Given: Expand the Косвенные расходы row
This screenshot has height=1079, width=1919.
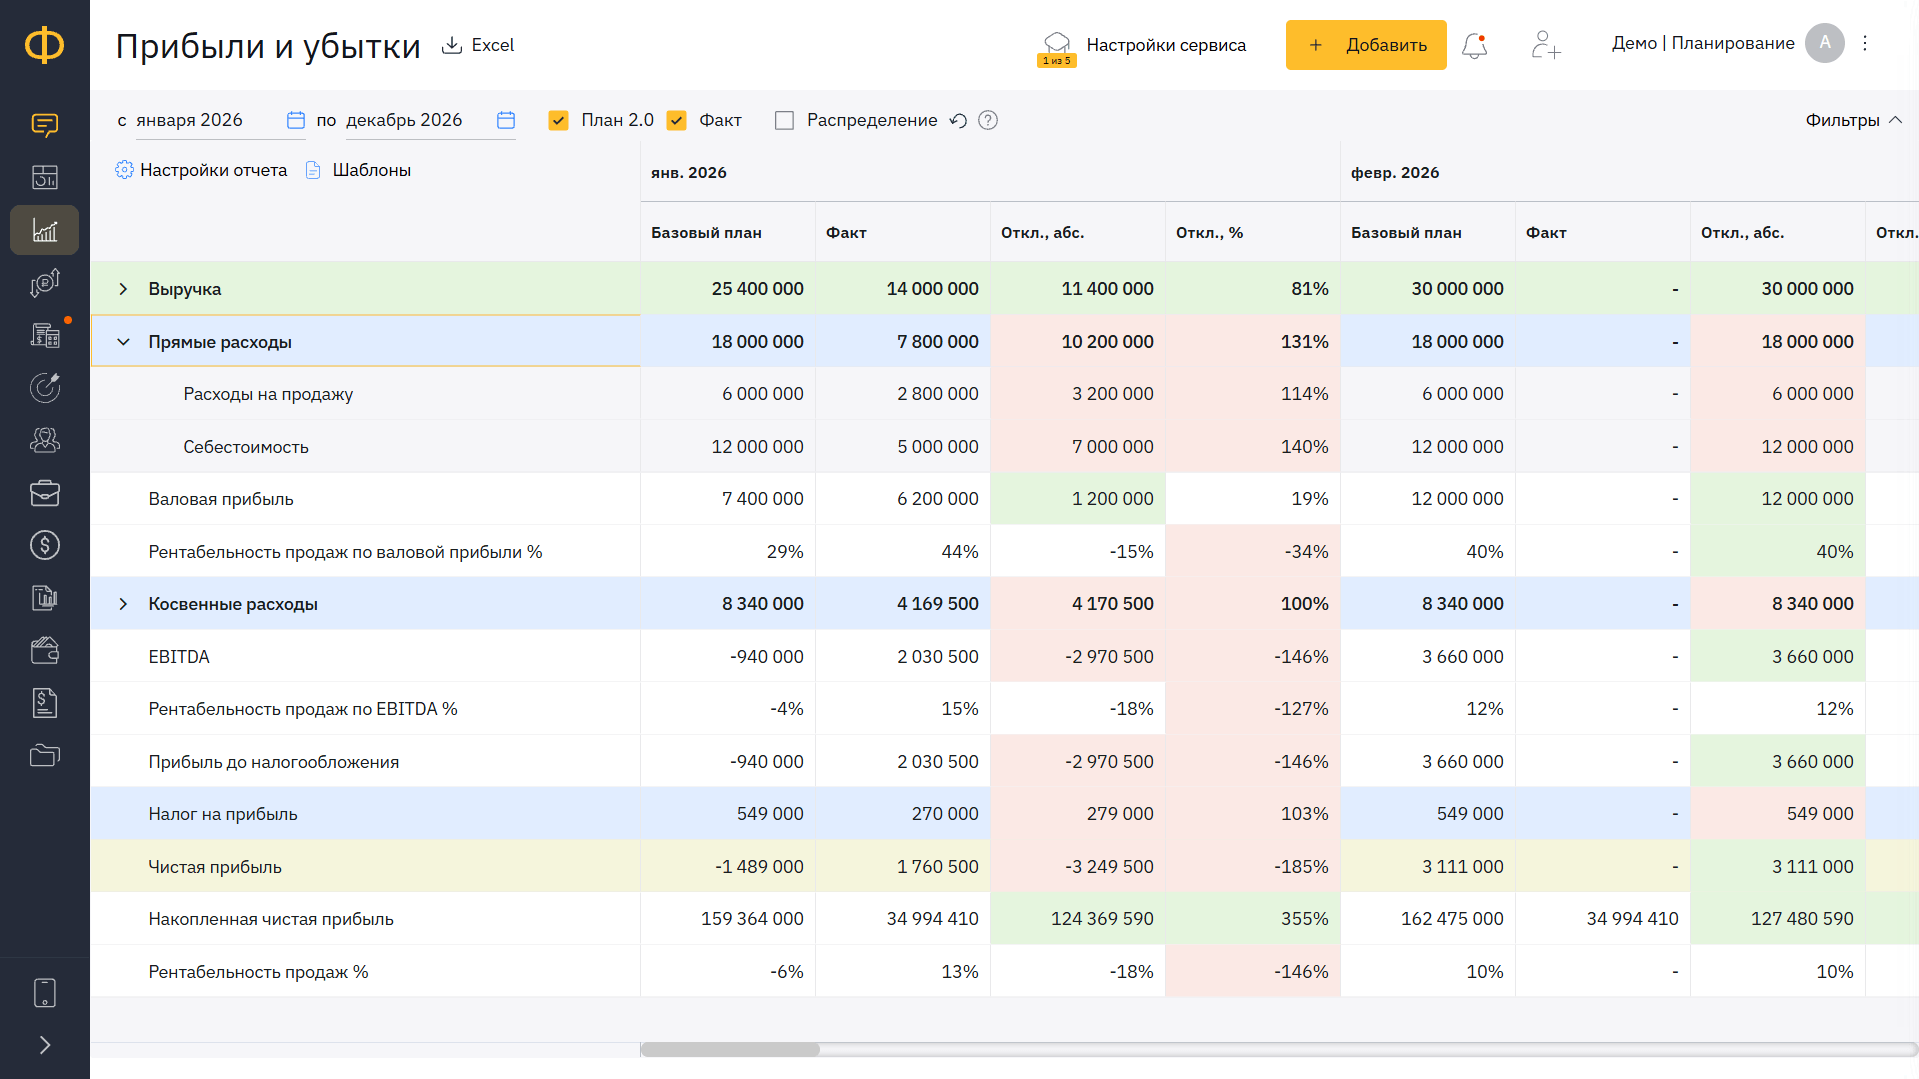Looking at the screenshot, I should (123, 604).
